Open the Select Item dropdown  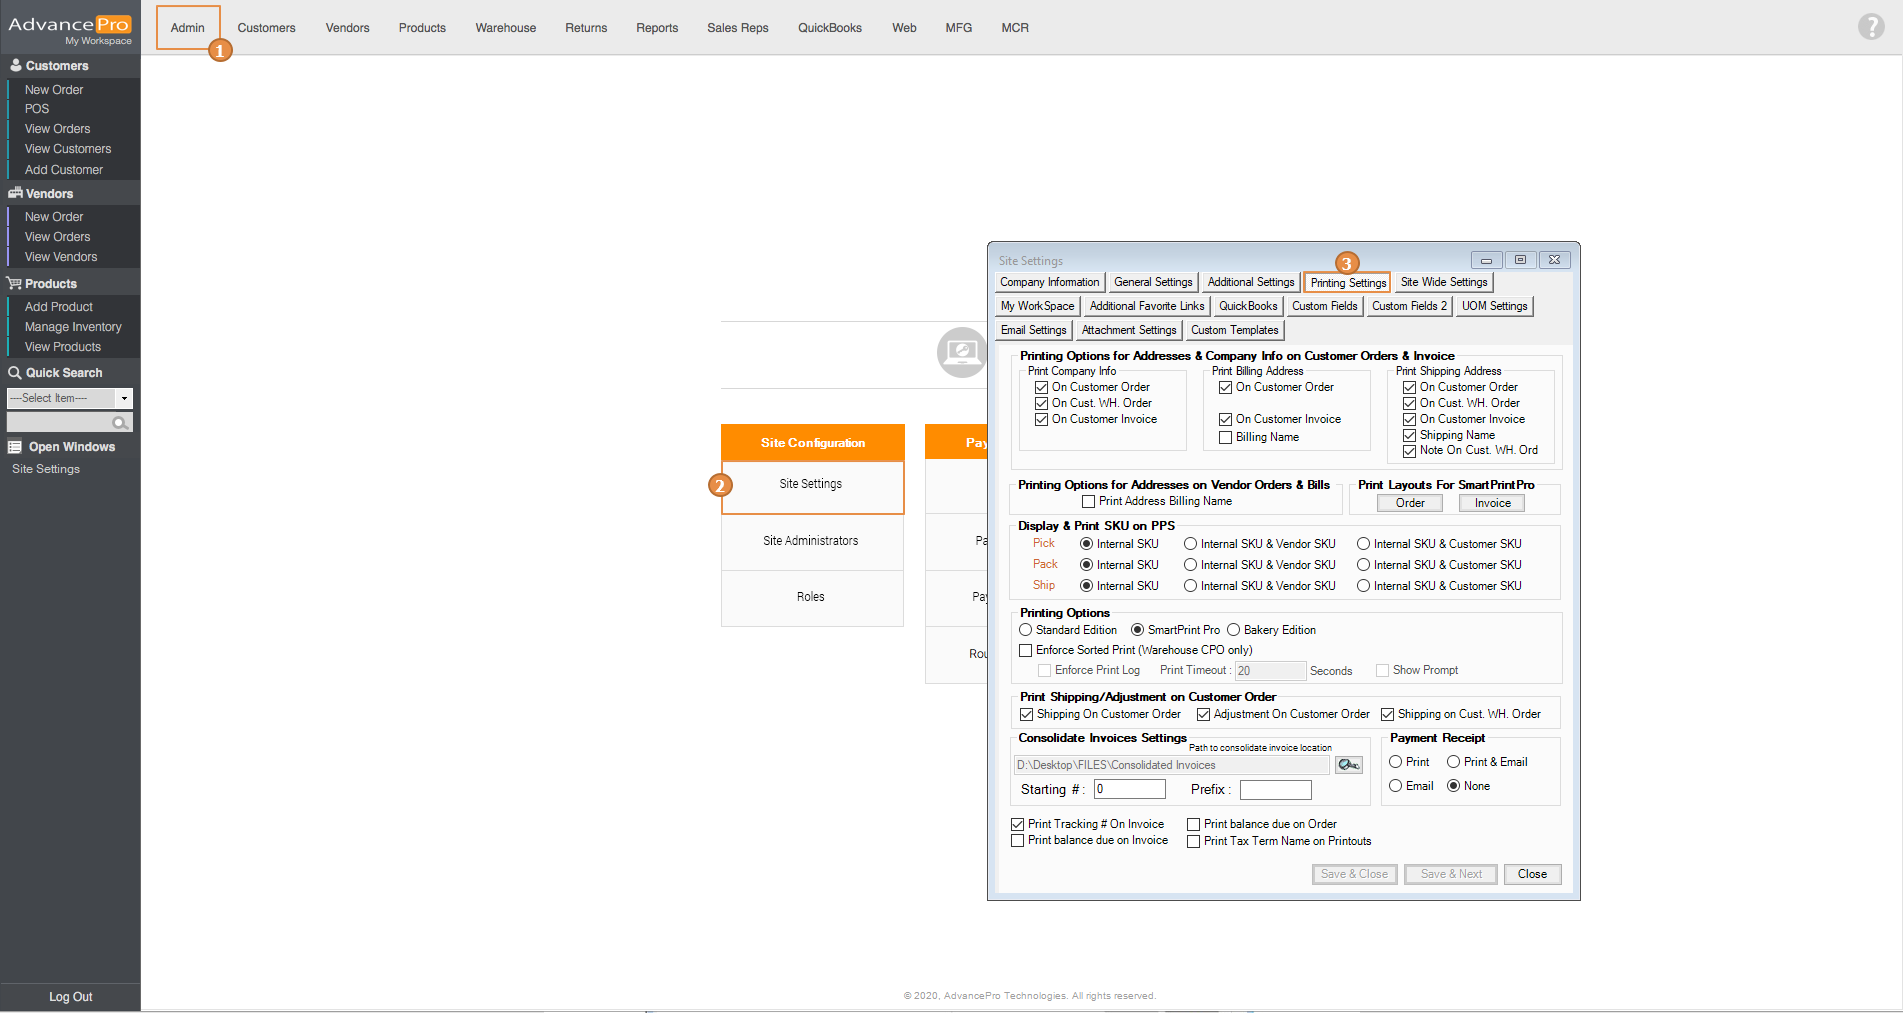[x=124, y=398]
